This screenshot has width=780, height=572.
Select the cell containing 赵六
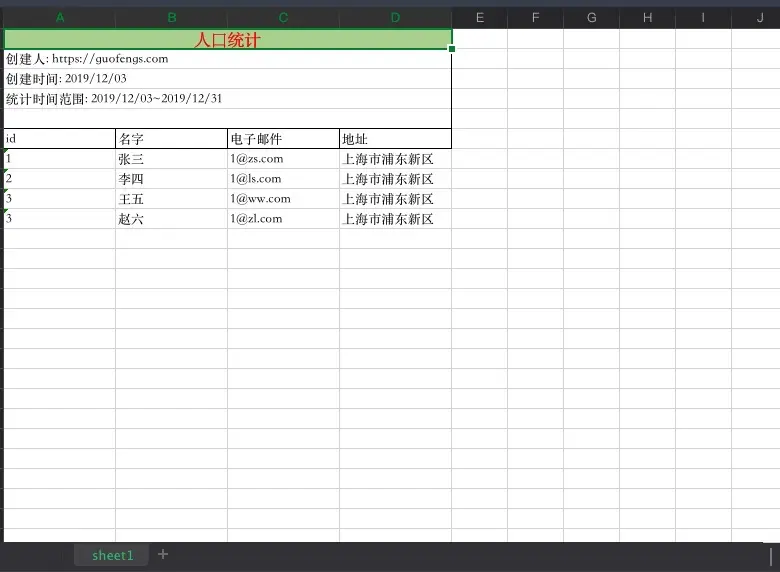pos(172,219)
